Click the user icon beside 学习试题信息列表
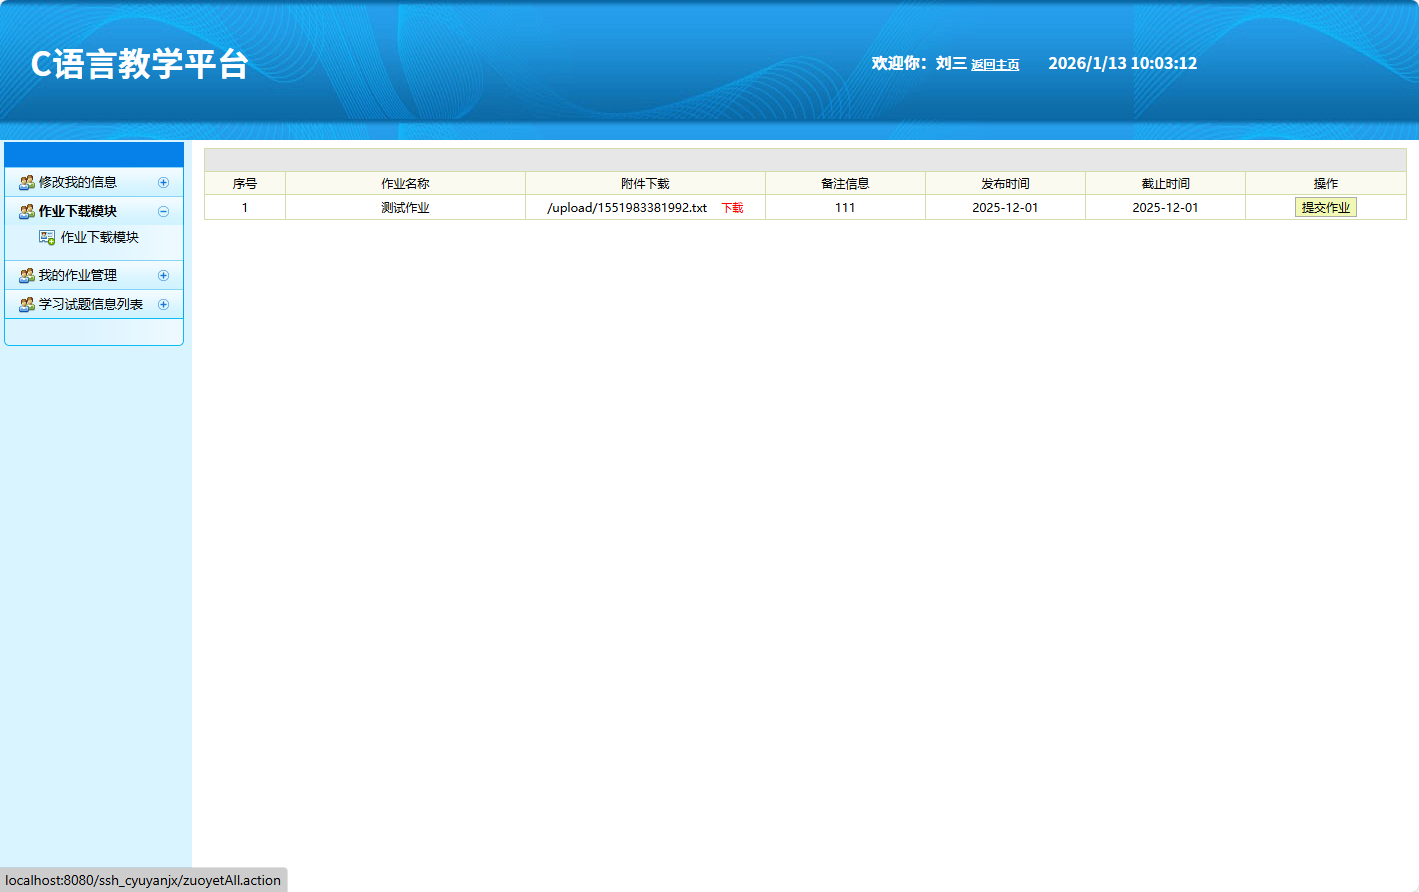The image size is (1419, 892). 27,304
